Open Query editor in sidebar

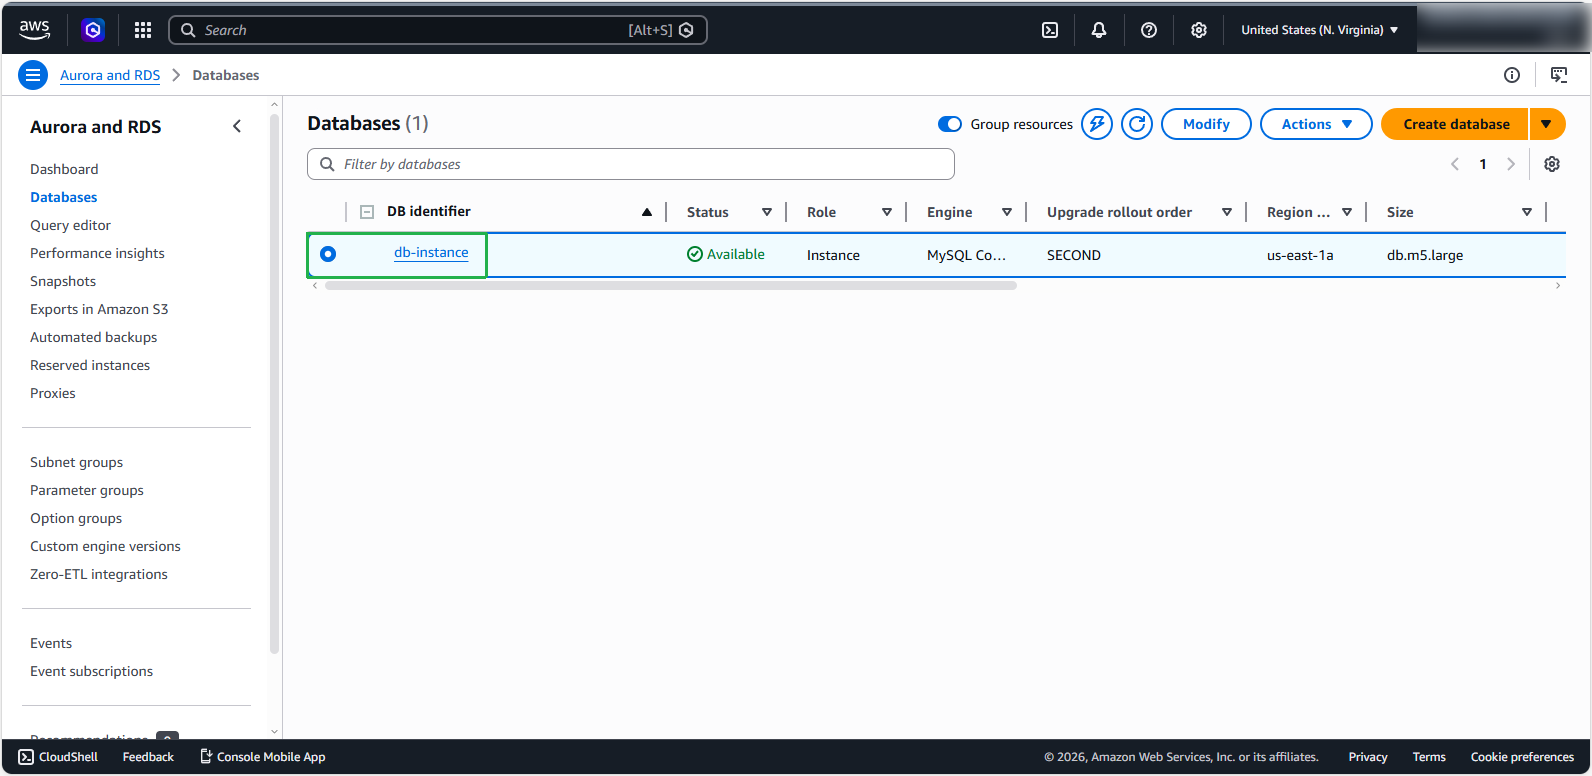click(70, 225)
